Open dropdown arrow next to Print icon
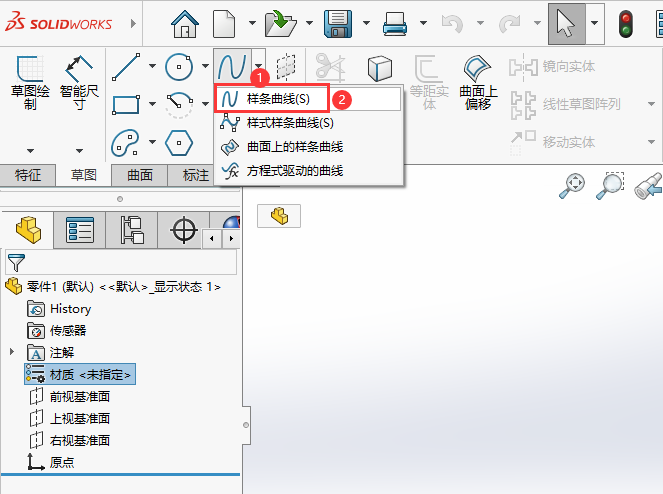This screenshot has width=663, height=494. coord(423,23)
